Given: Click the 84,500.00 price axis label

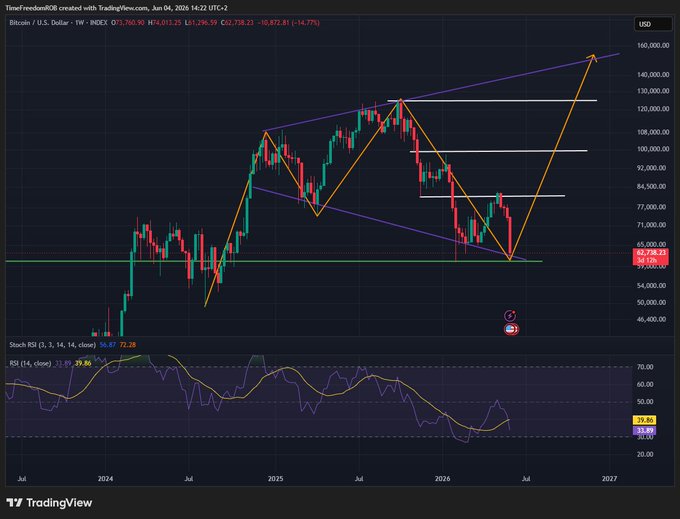Looking at the screenshot, I should pyautogui.click(x=653, y=186).
